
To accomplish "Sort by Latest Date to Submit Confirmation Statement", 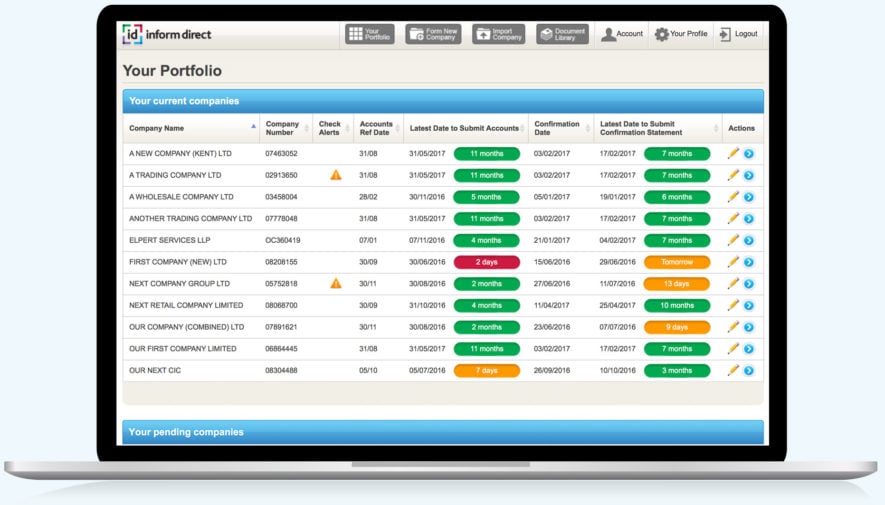I will click(x=655, y=128).
